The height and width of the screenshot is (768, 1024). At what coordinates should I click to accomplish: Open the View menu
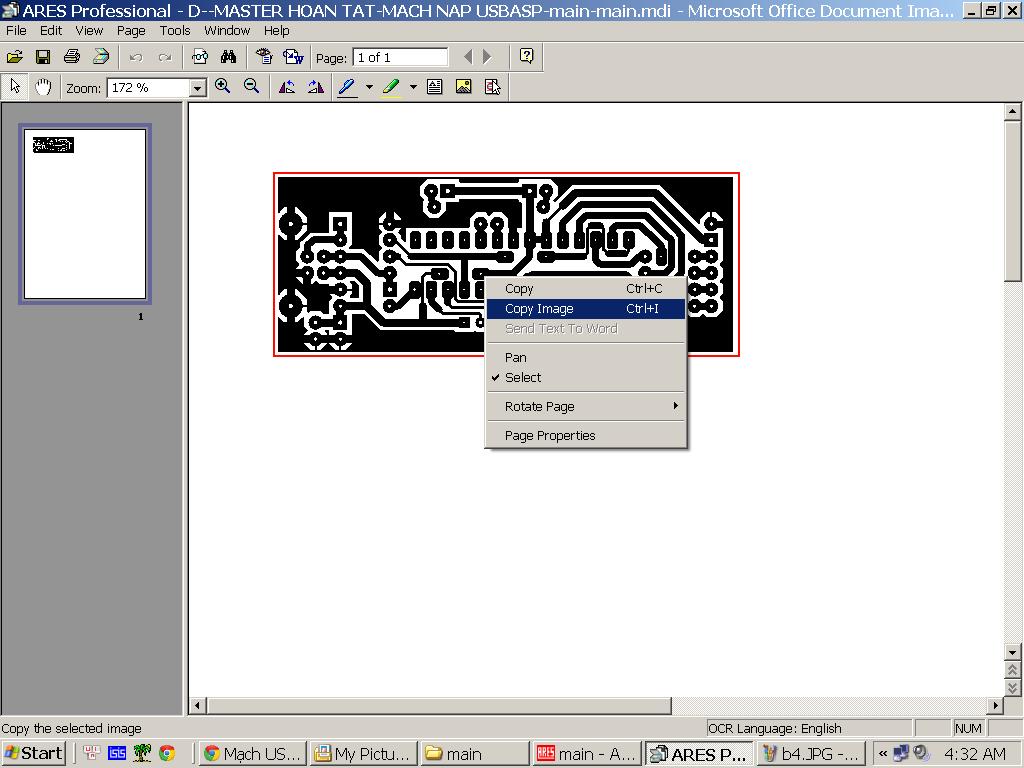click(89, 31)
